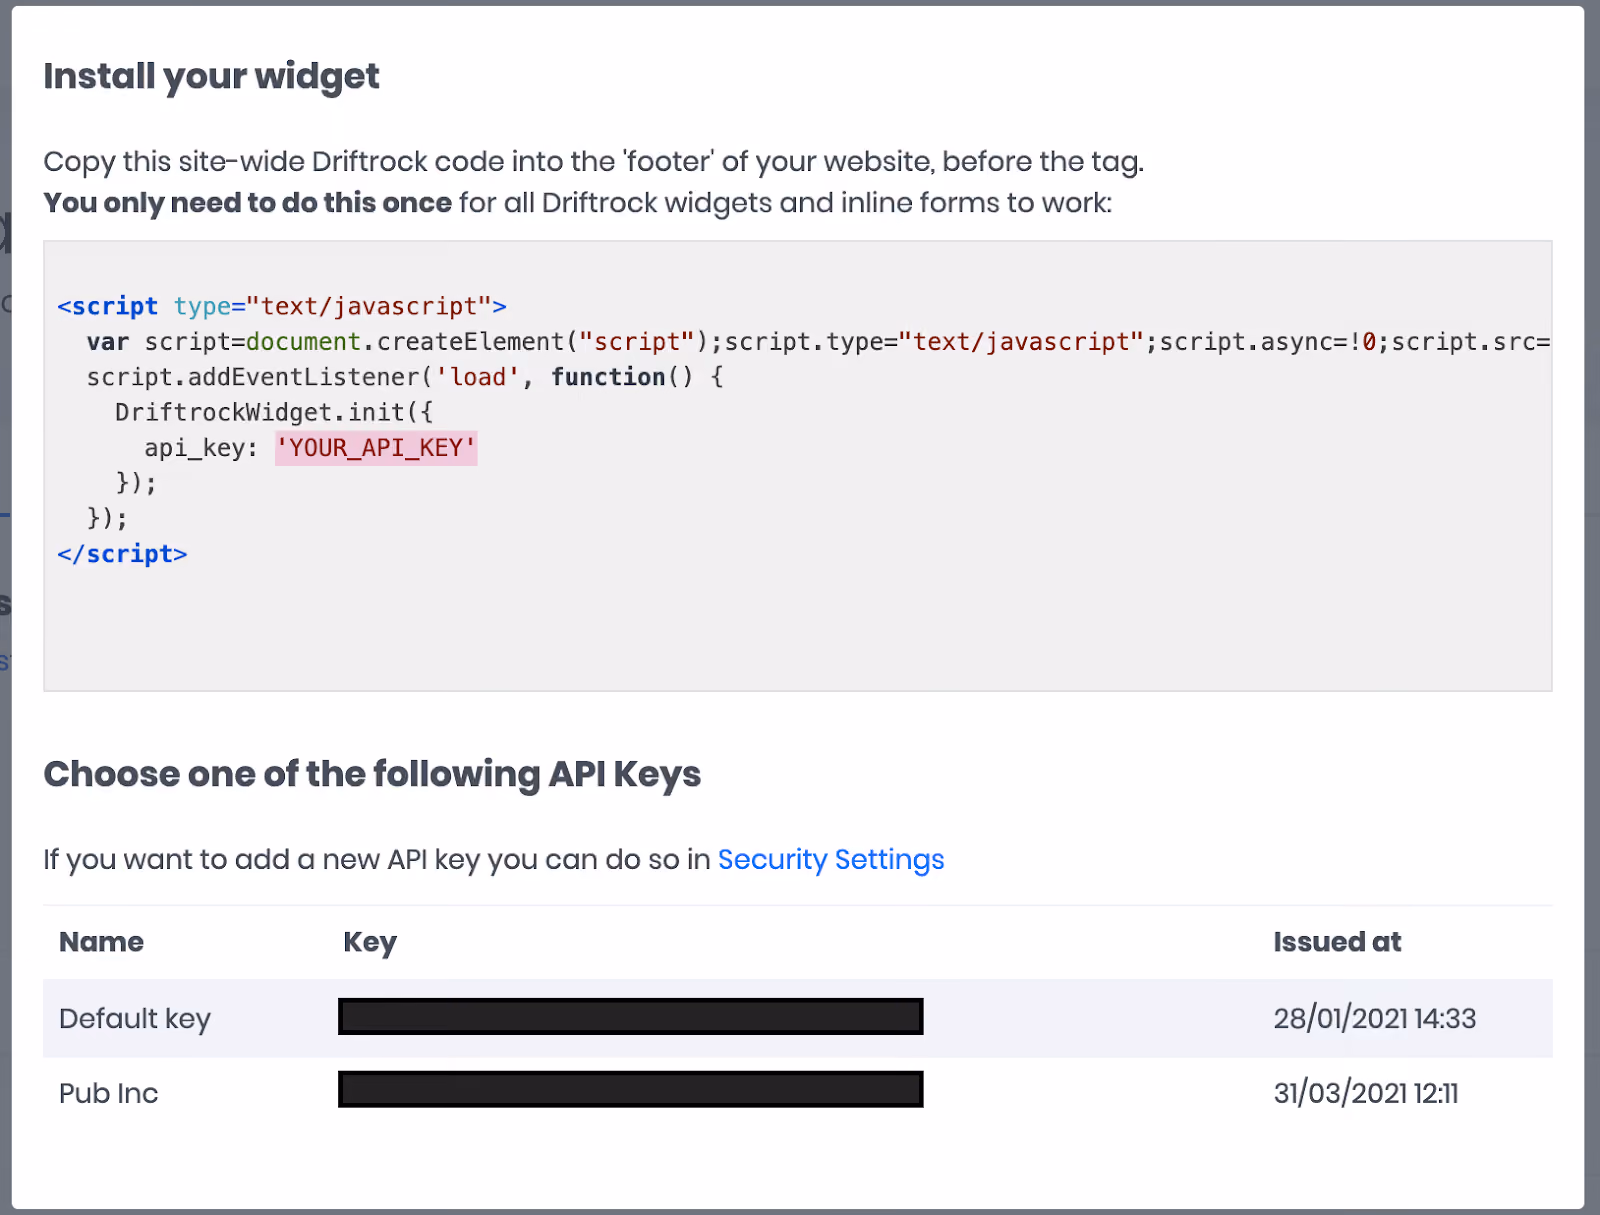1600x1215 pixels.
Task: Click the opening script tag line
Action: click(x=282, y=306)
